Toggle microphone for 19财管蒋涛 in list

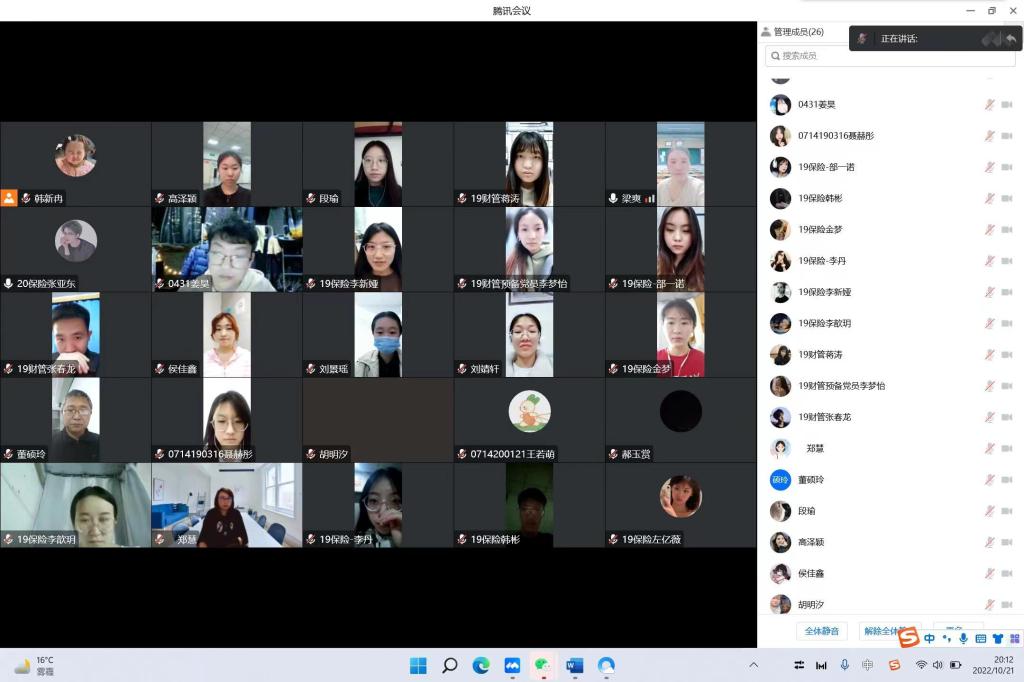[x=989, y=354]
